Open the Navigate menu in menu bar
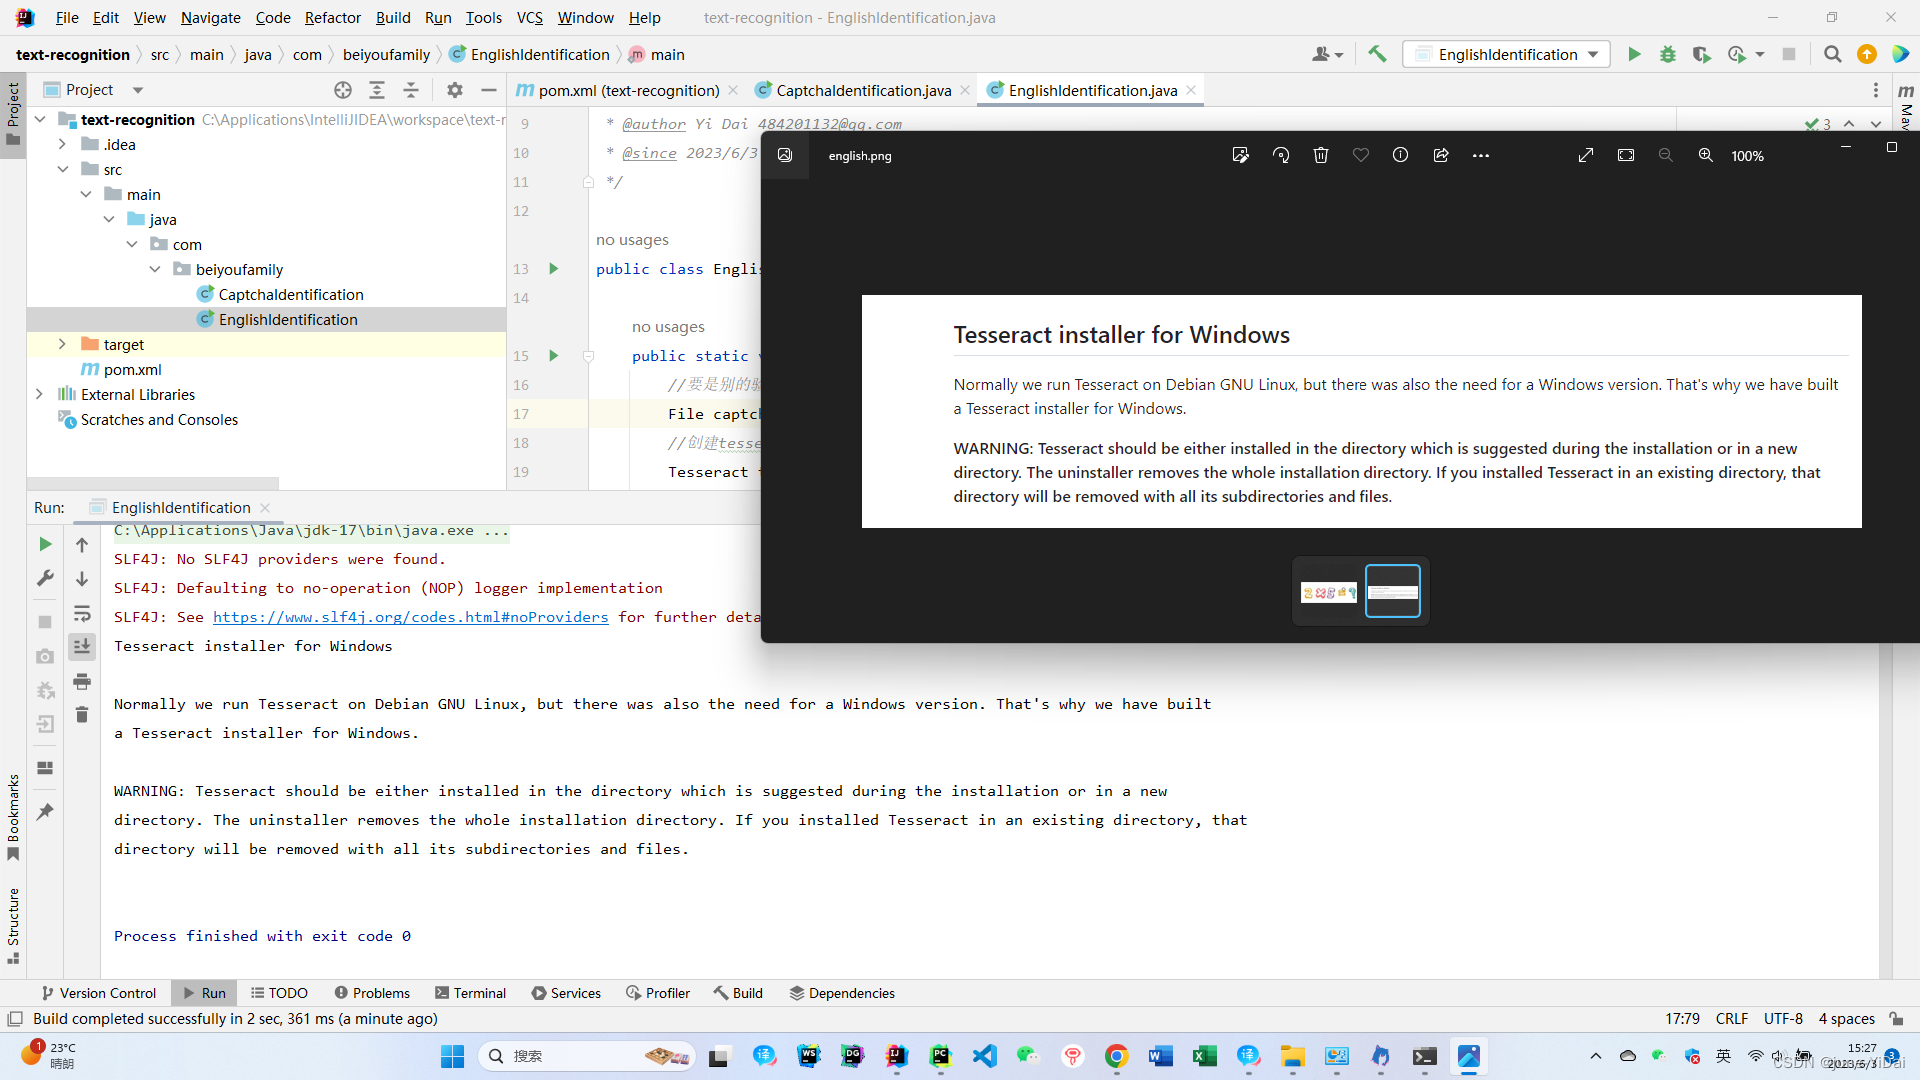1920x1080 pixels. pyautogui.click(x=211, y=17)
